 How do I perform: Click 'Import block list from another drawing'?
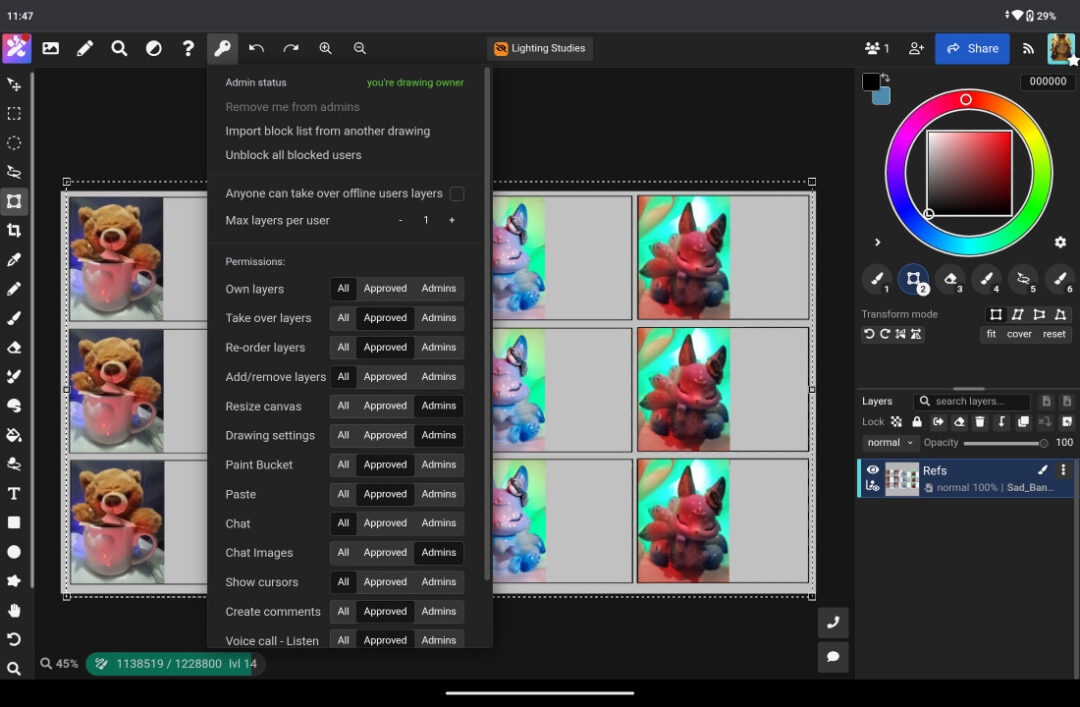[x=327, y=131]
